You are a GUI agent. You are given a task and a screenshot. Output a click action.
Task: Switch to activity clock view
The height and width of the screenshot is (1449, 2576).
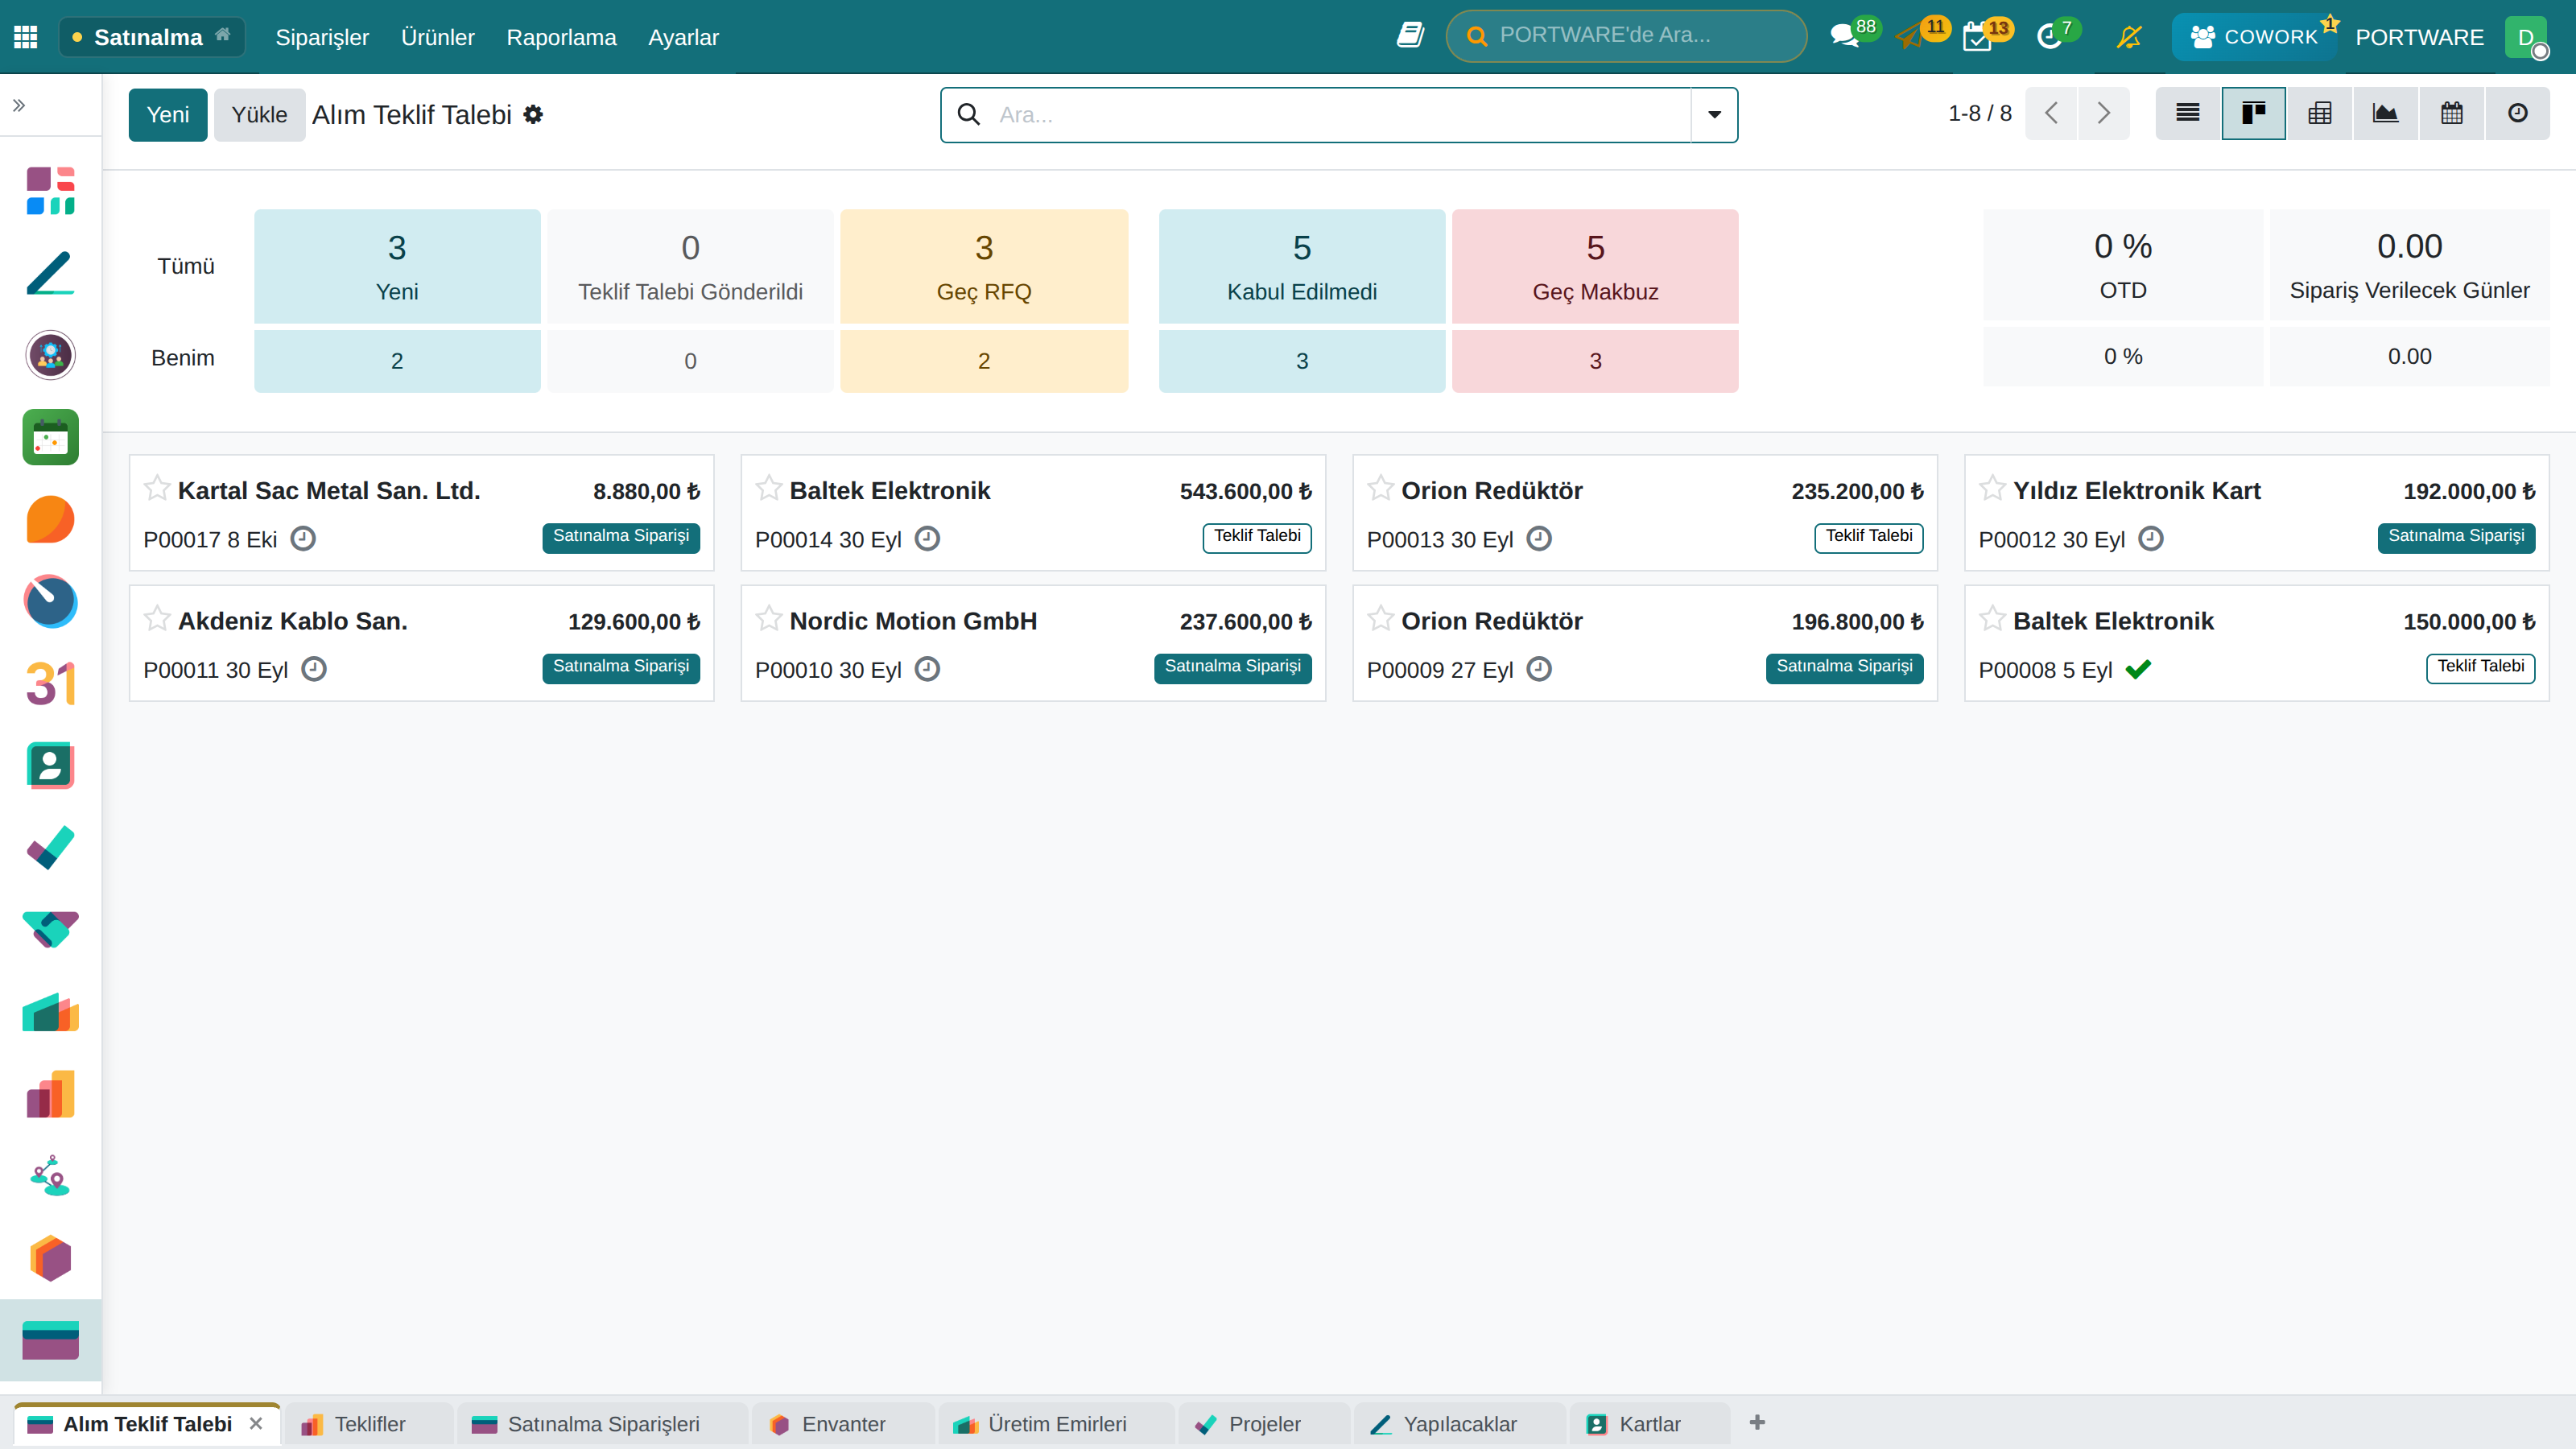(x=2518, y=113)
